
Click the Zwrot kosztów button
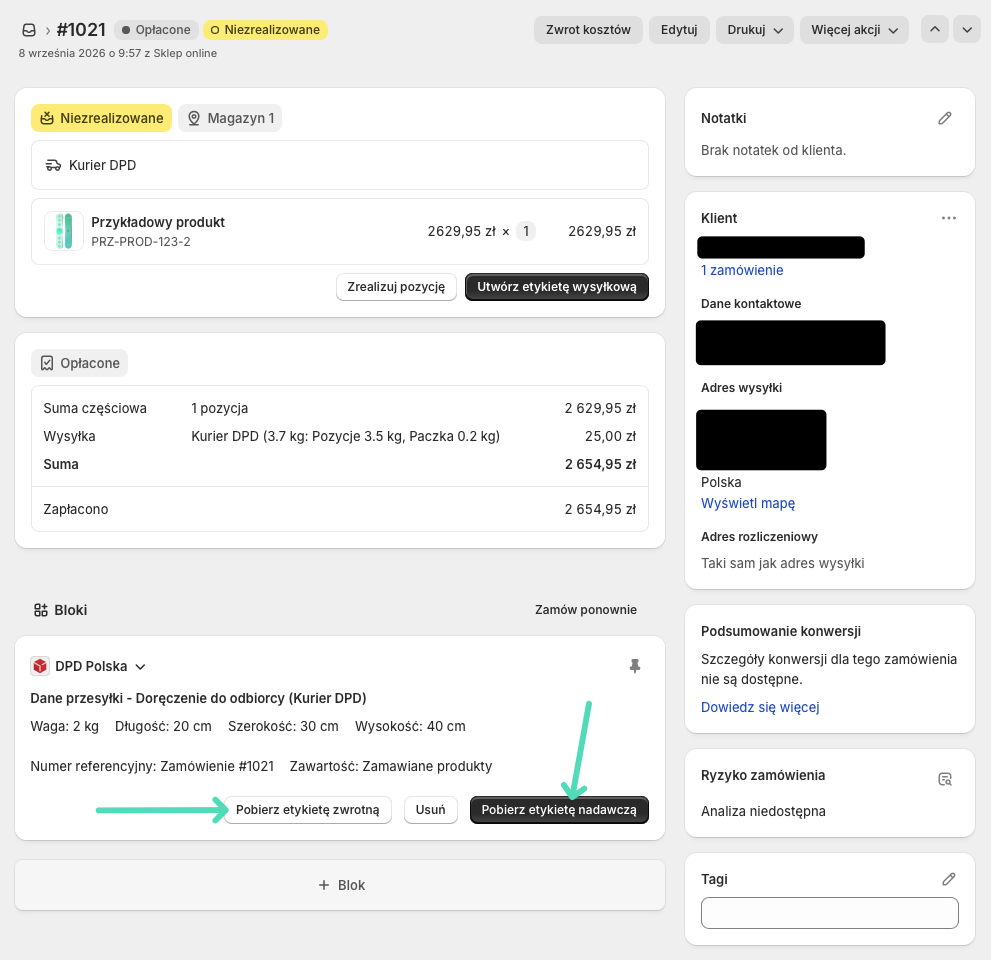tap(588, 30)
